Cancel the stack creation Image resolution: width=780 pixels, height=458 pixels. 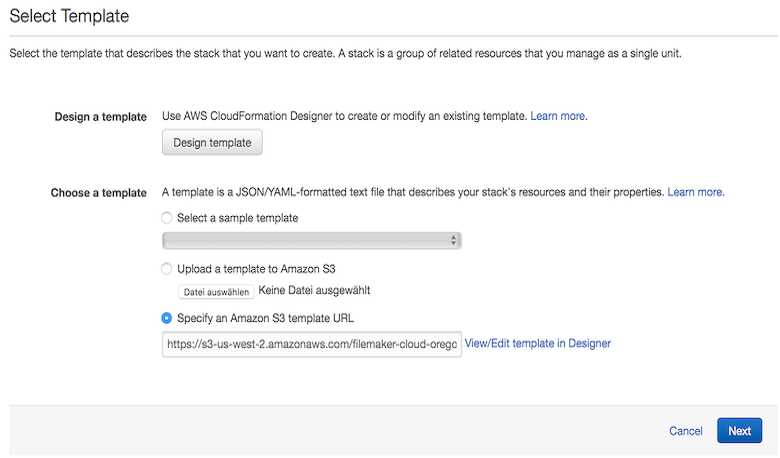point(685,431)
